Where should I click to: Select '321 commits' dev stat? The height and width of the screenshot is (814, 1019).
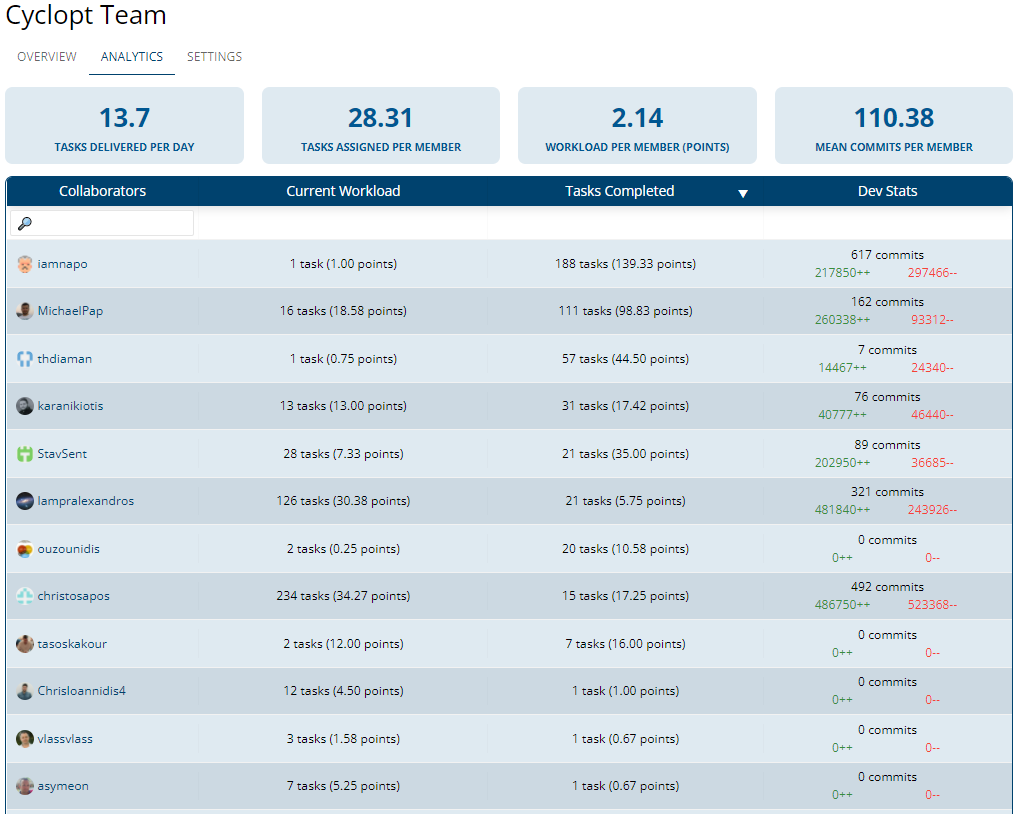pos(887,492)
